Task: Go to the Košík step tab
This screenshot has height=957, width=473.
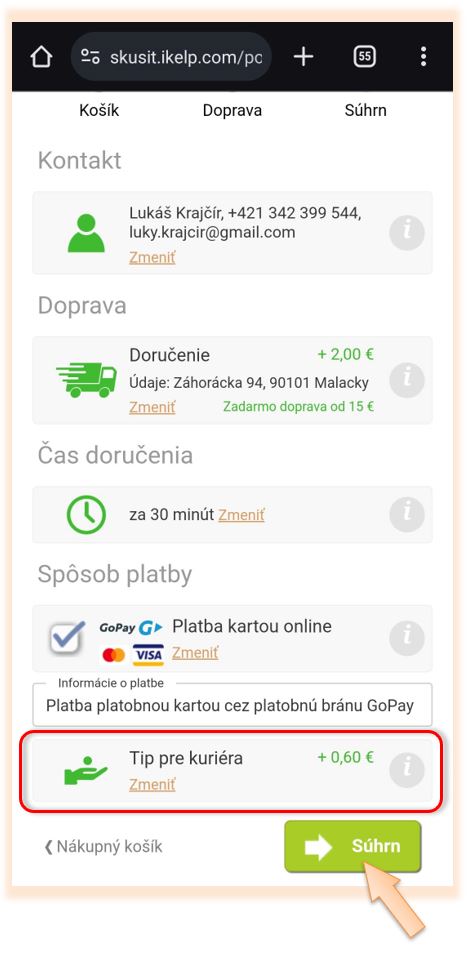Action: [x=99, y=110]
